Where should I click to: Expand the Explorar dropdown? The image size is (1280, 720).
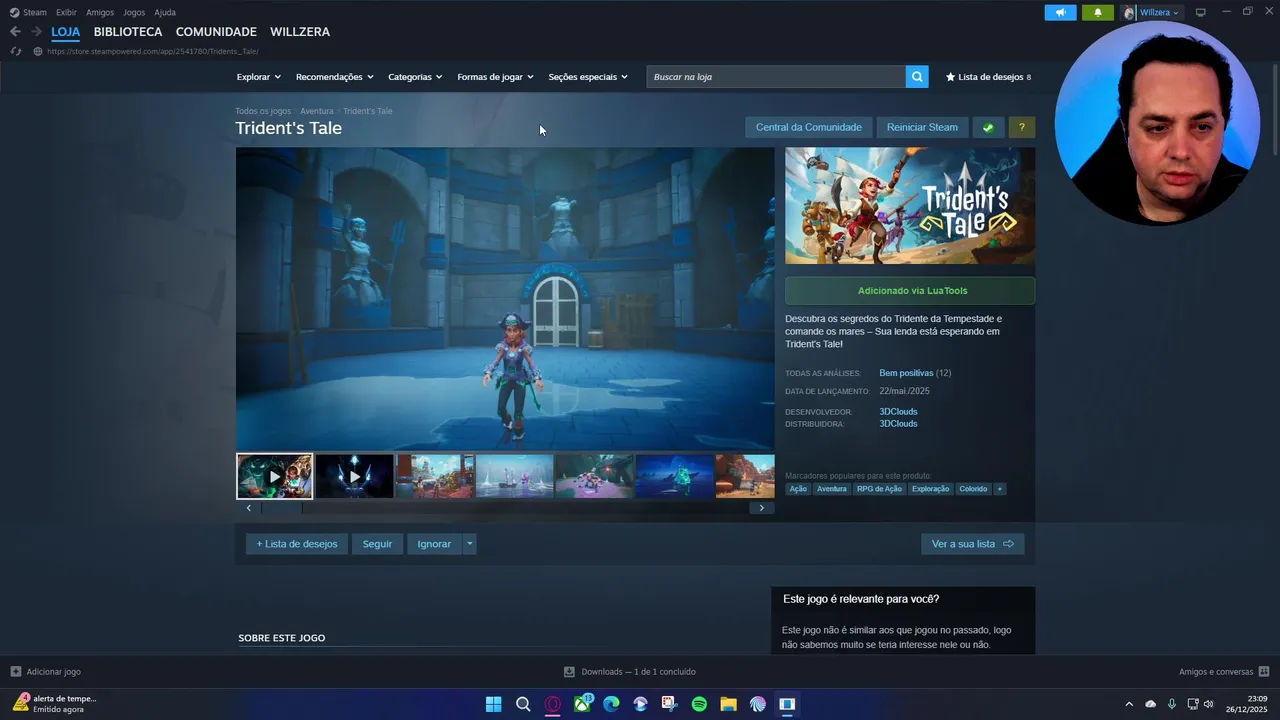click(x=258, y=77)
